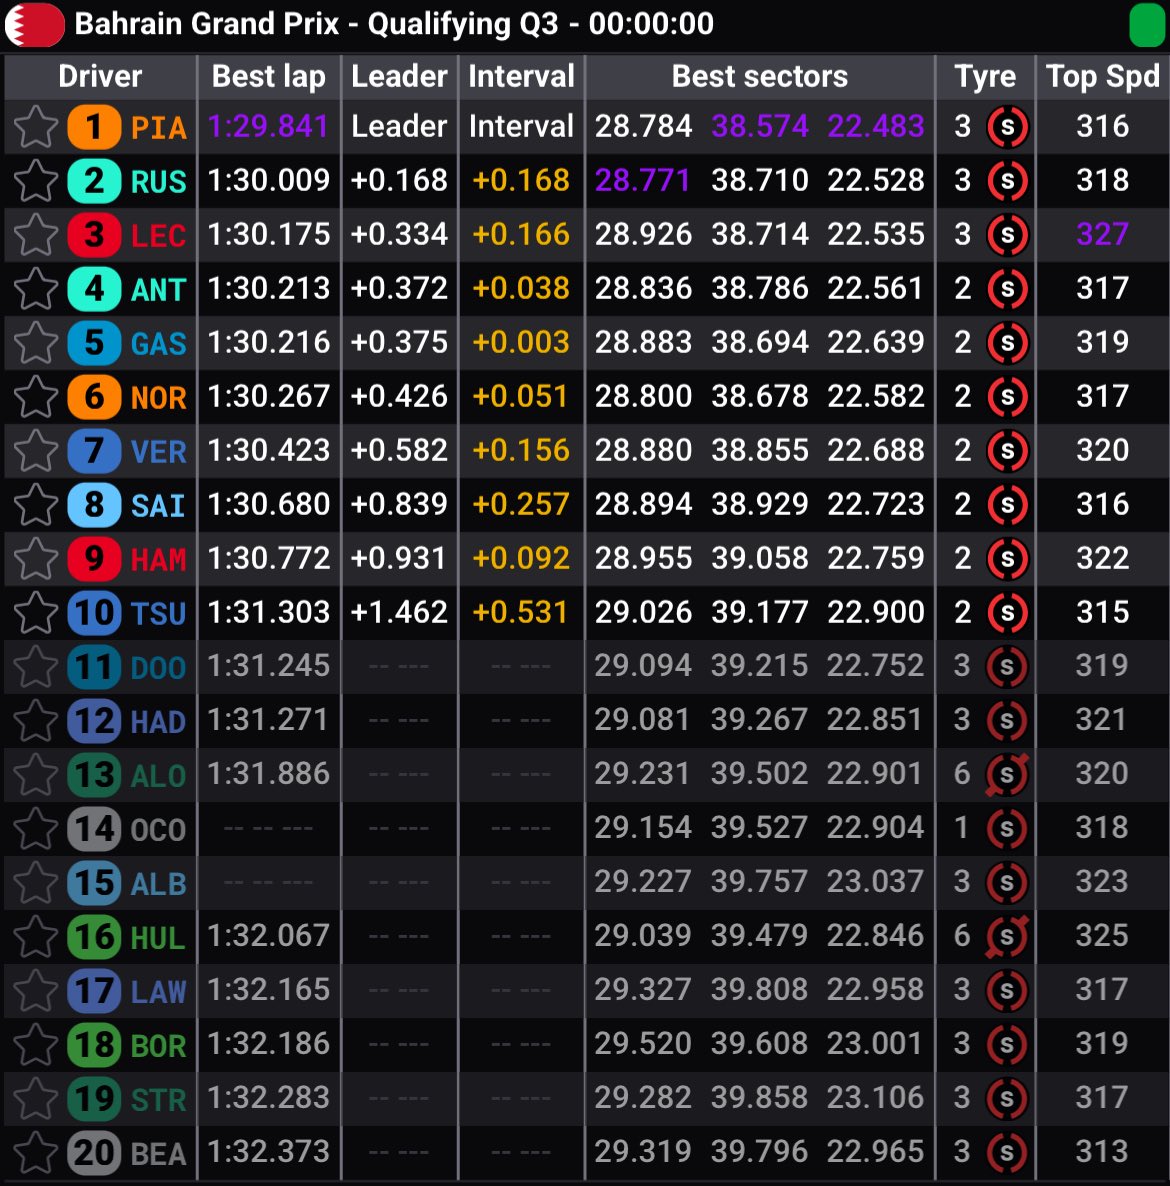Open driver SAI name label
This screenshot has height=1186, width=1170.
coord(158,506)
